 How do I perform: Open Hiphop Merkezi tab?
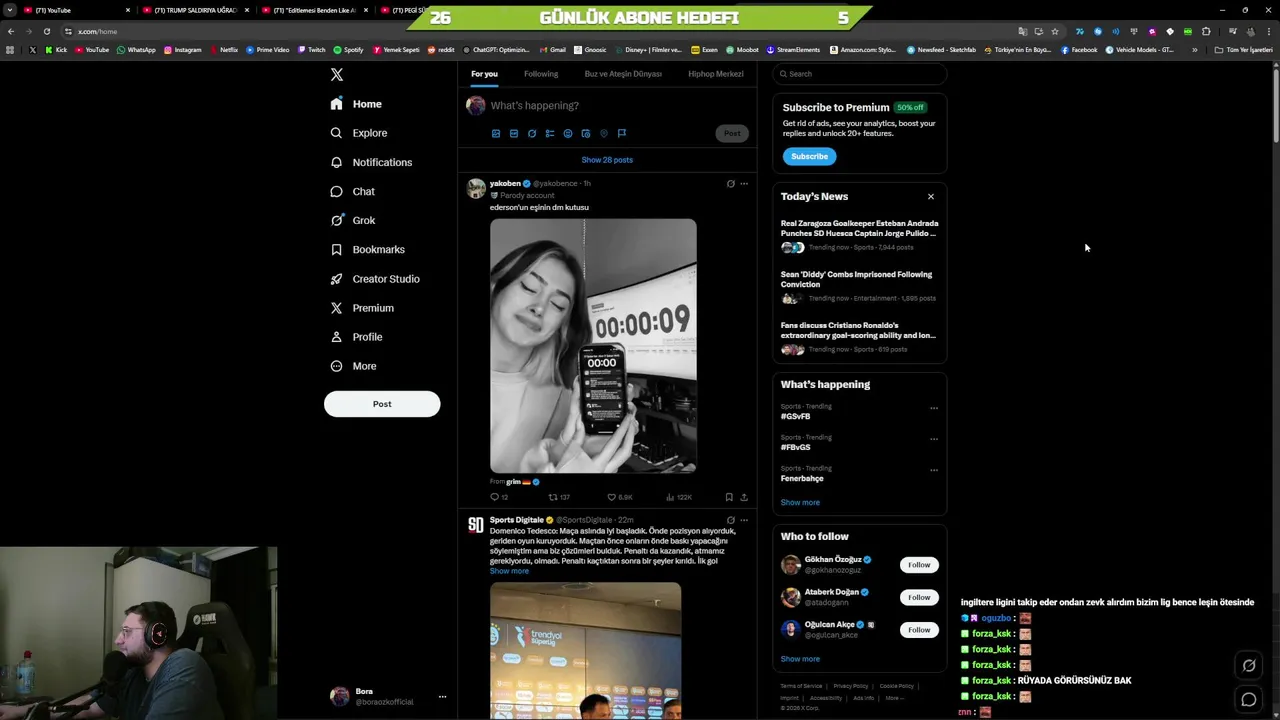pos(716,74)
